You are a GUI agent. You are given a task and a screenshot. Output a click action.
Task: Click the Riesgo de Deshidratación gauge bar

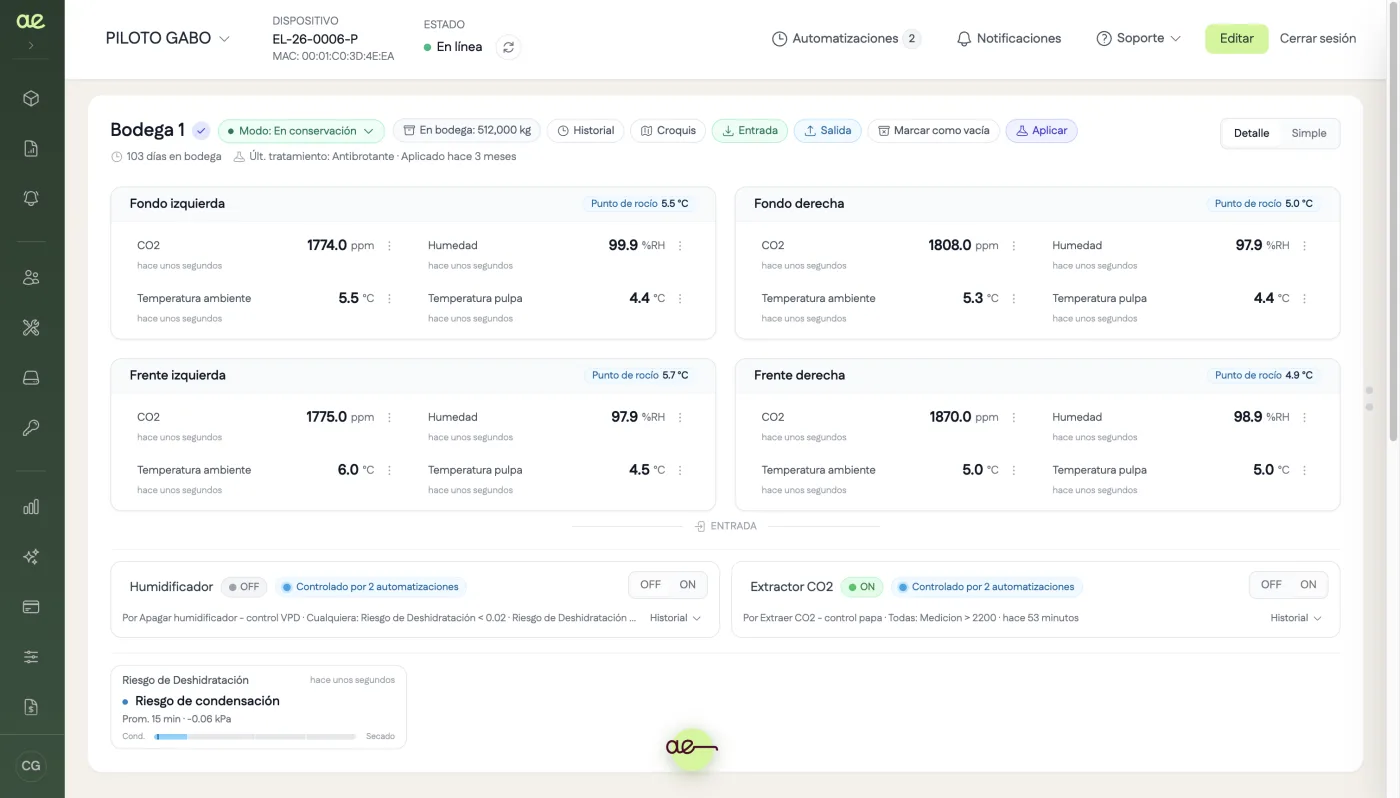(255, 736)
